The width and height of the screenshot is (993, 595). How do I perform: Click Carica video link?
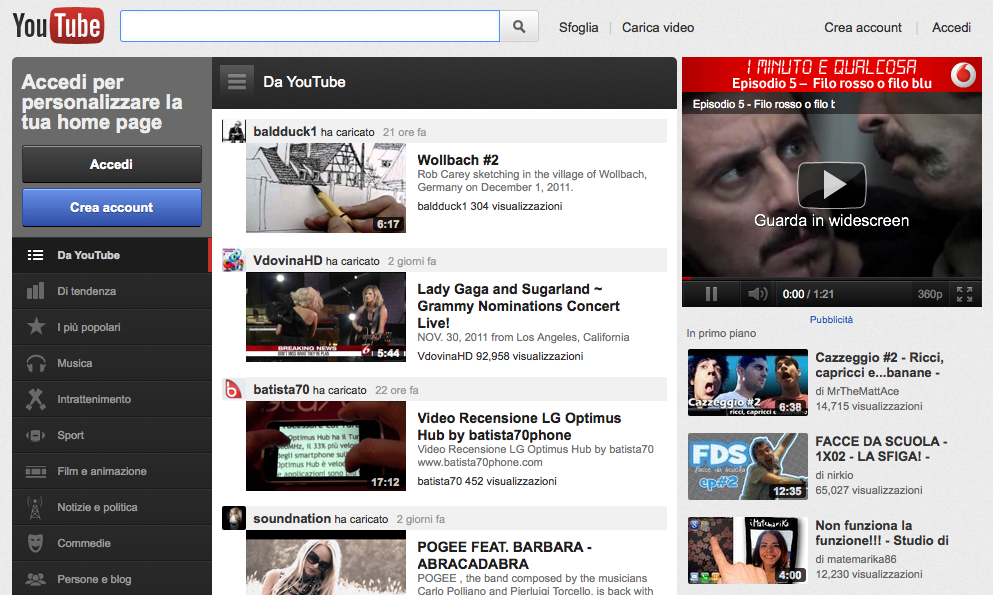658,27
